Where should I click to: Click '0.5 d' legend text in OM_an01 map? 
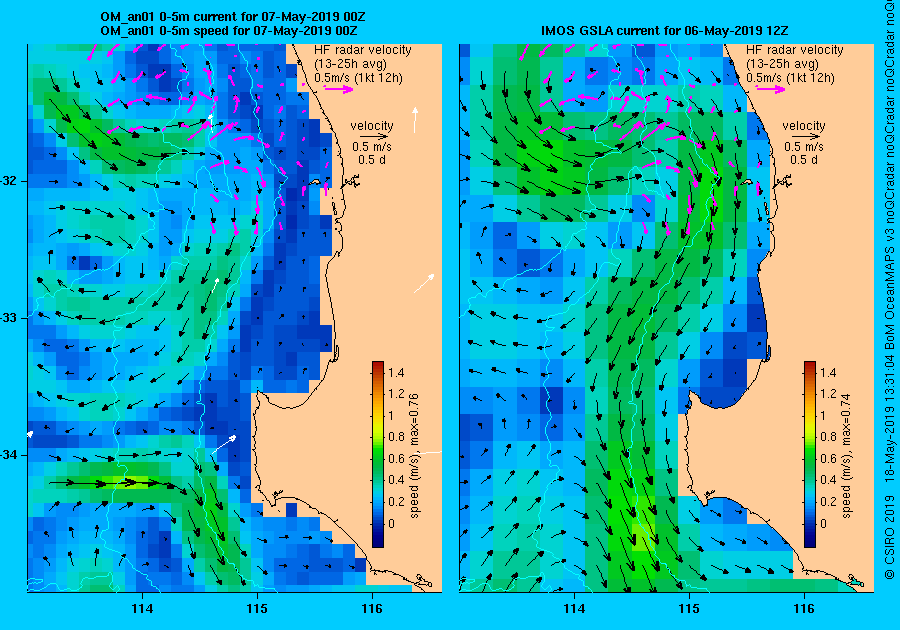point(372,160)
